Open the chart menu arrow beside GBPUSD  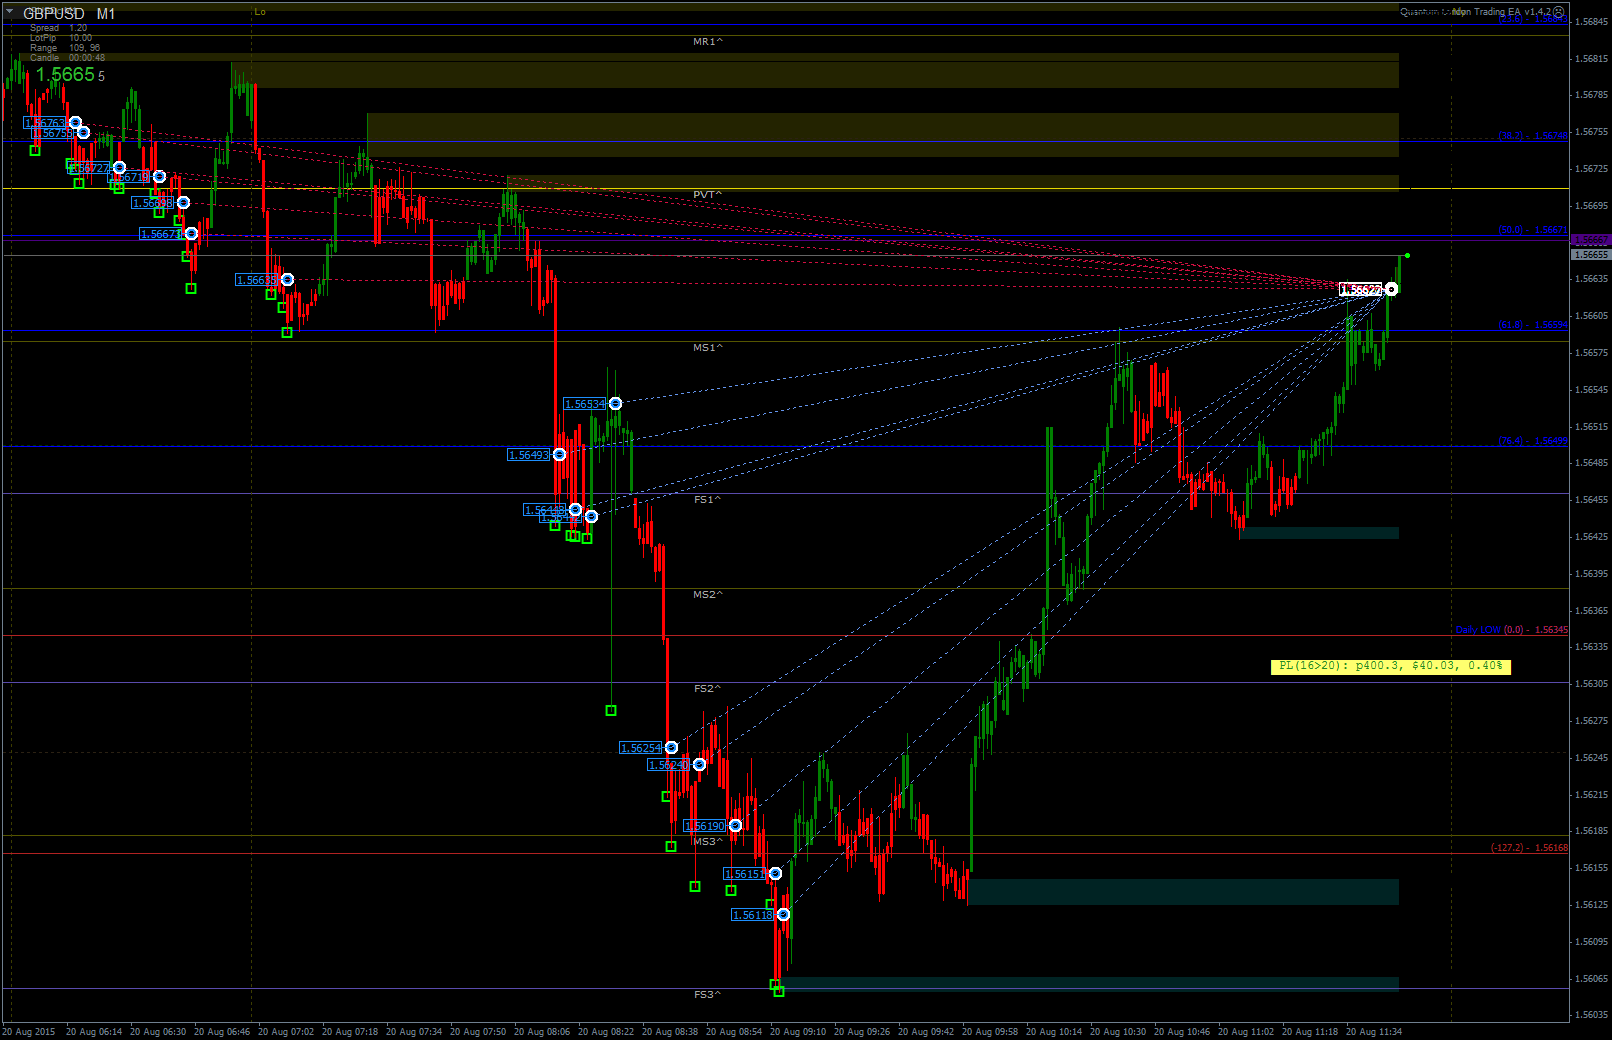[10, 12]
